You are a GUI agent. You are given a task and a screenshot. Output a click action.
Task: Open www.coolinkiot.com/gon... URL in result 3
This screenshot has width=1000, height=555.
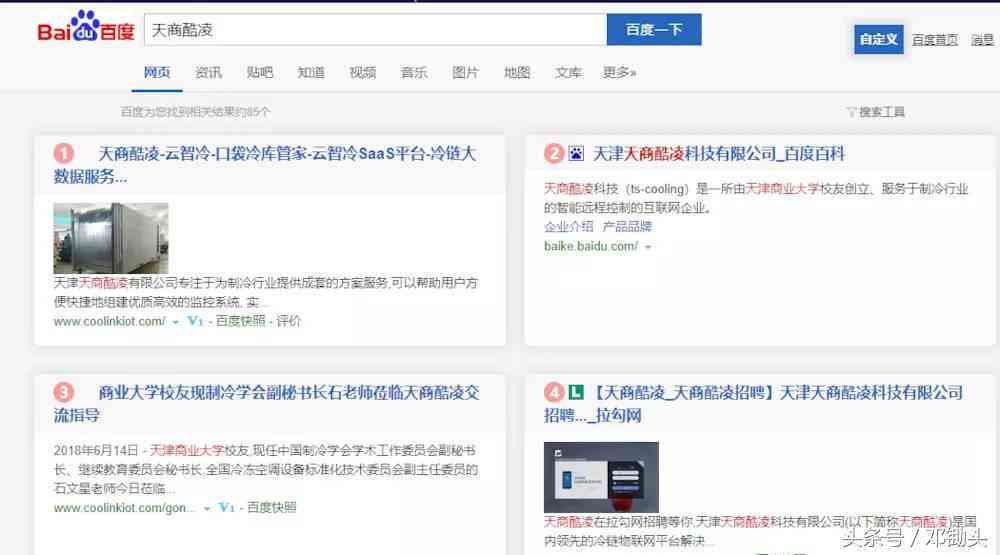124,508
